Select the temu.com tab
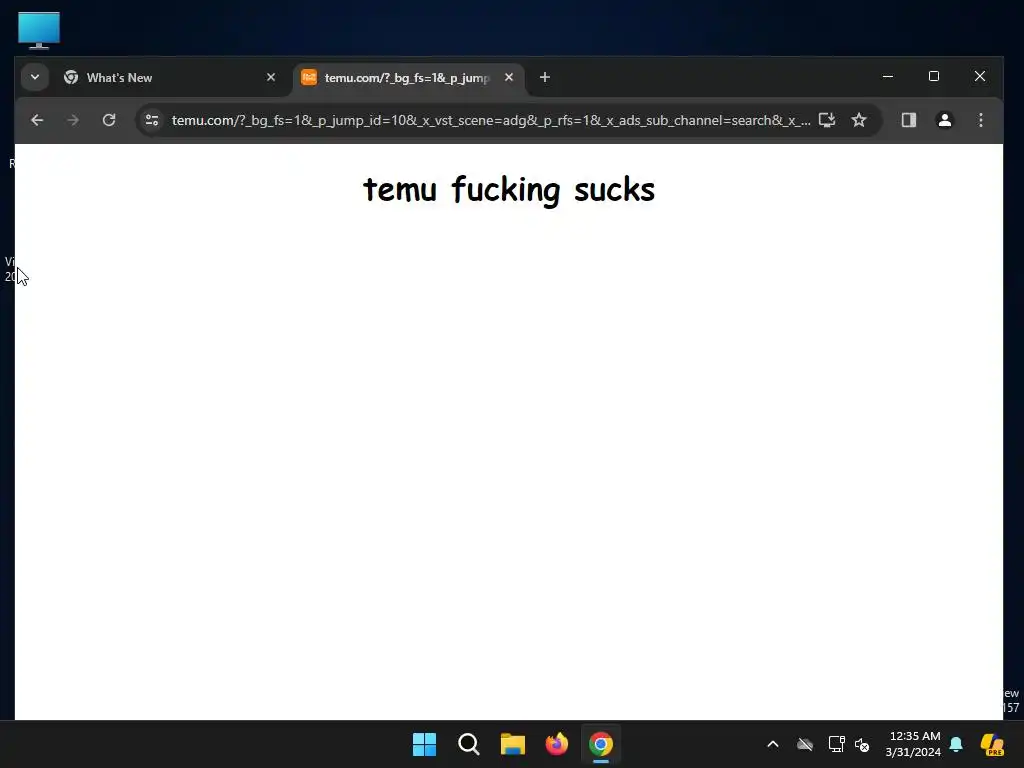The width and height of the screenshot is (1024, 768). 409,78
